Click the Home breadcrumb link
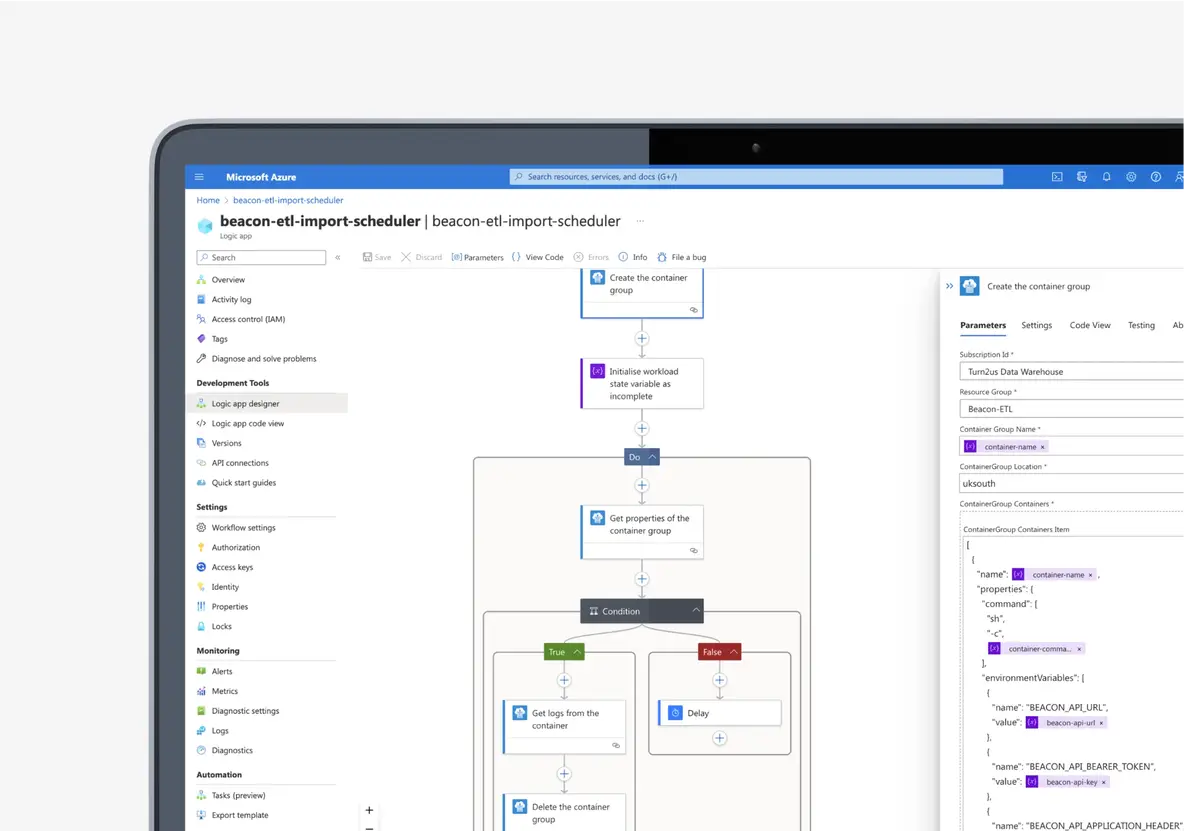1184x831 pixels. point(208,200)
